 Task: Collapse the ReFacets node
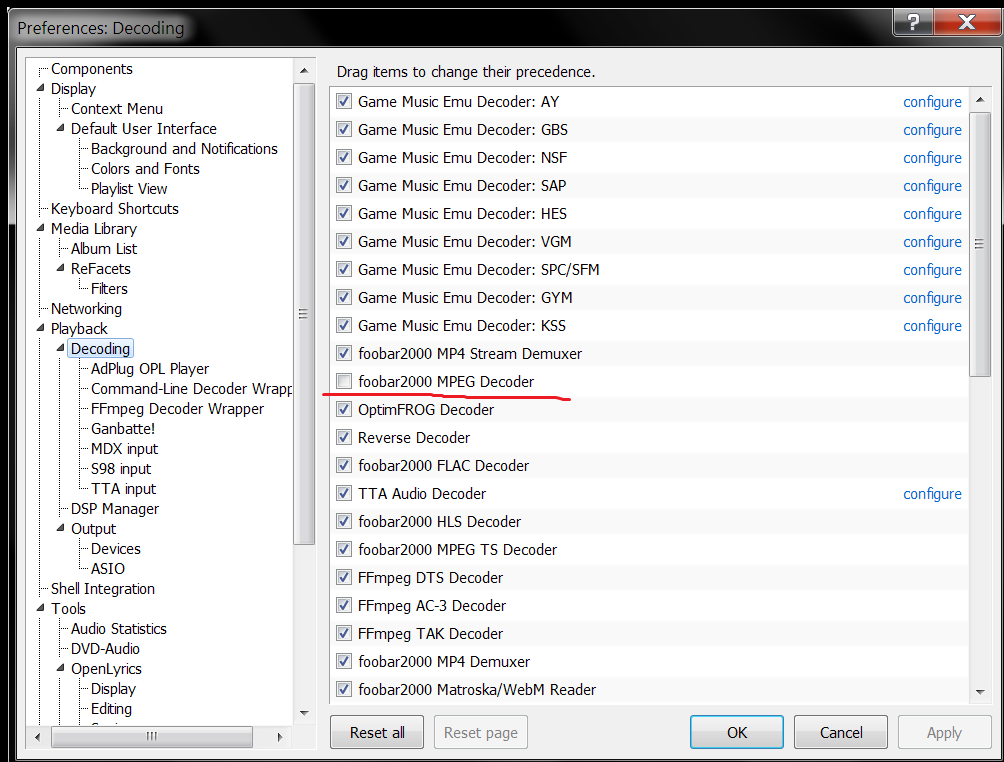pyautogui.click(x=61, y=268)
